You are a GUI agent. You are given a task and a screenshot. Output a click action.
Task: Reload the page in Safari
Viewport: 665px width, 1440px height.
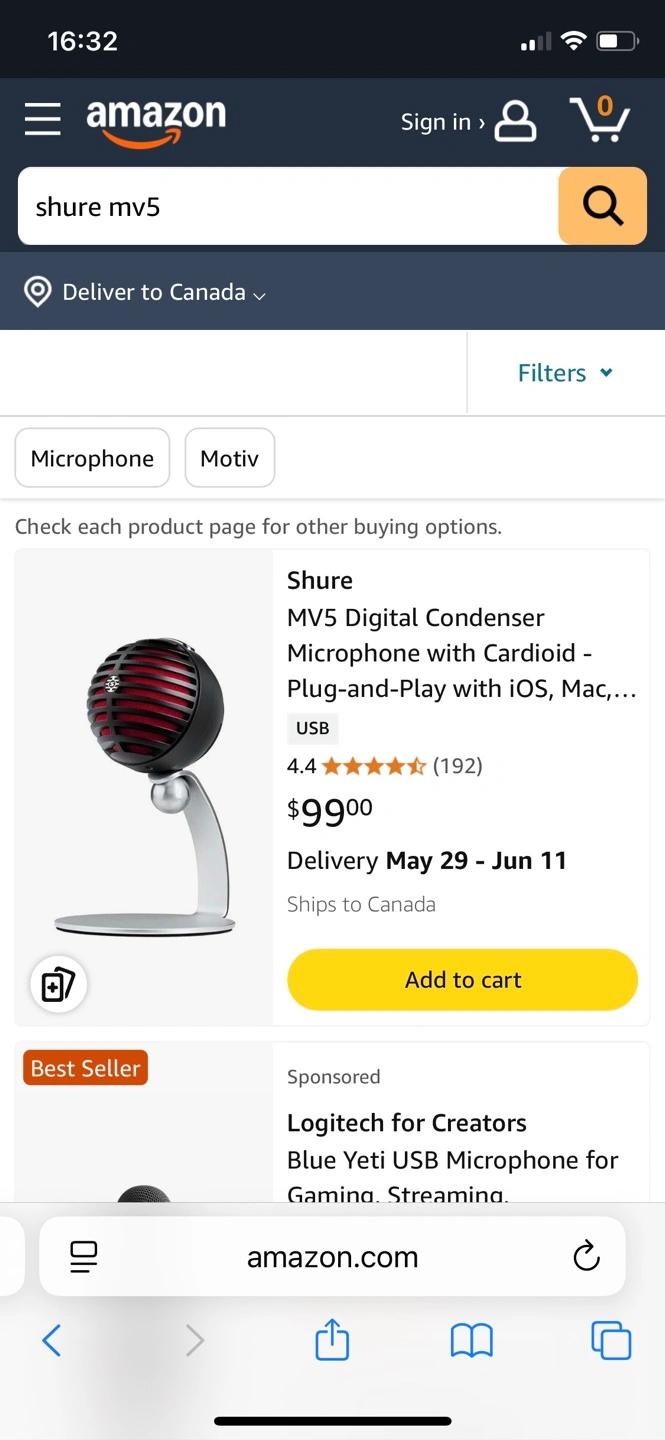tap(586, 1256)
